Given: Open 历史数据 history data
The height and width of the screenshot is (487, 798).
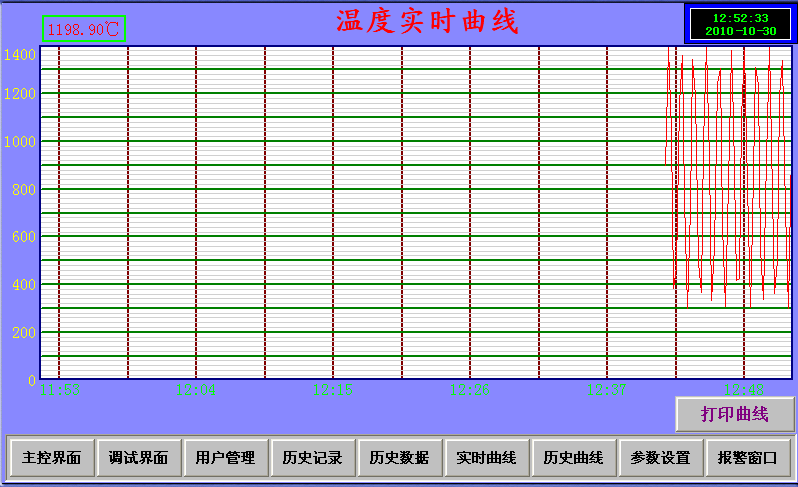Looking at the screenshot, I should (x=400, y=457).
